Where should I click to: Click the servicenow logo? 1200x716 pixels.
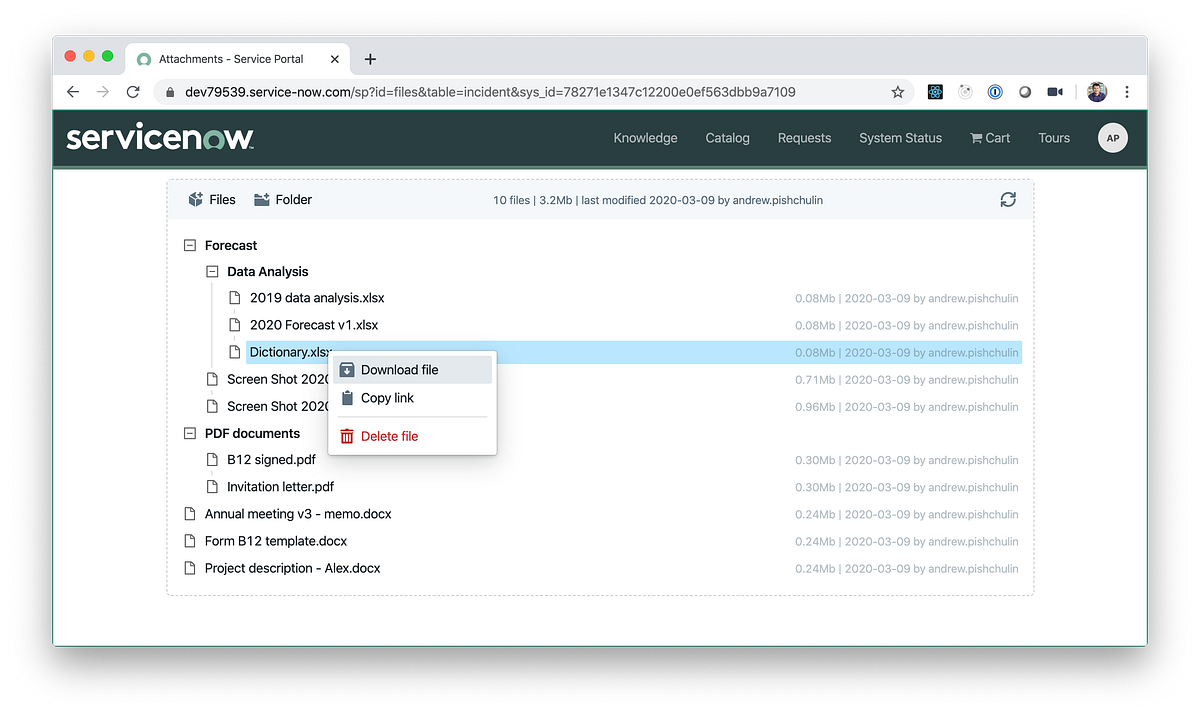pos(160,137)
